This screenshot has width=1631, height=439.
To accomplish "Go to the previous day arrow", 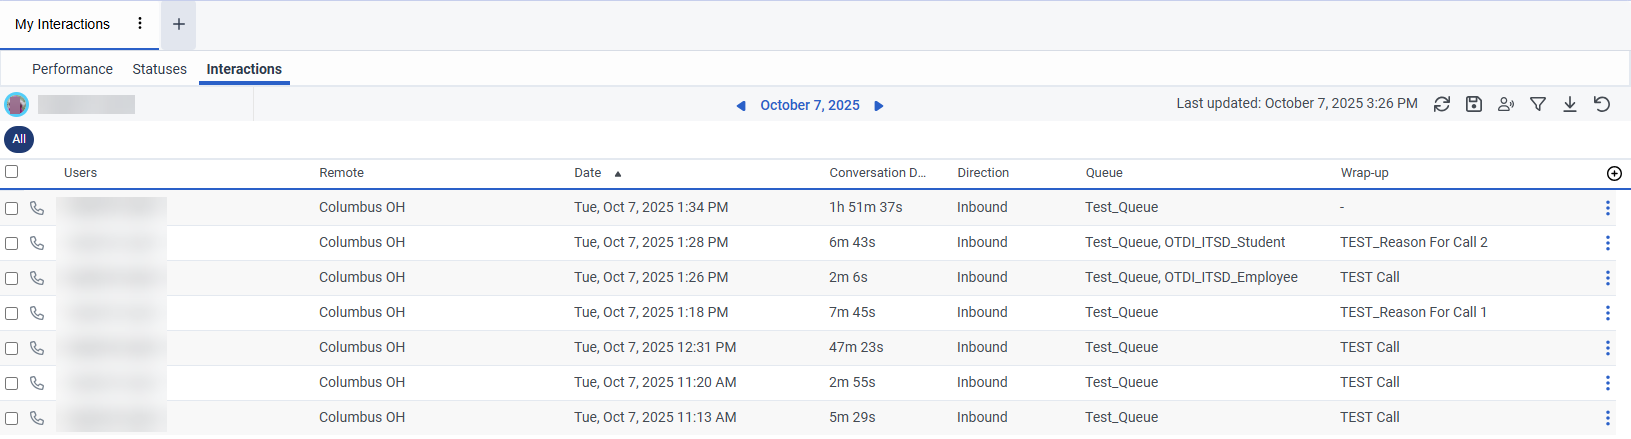I will point(741,105).
